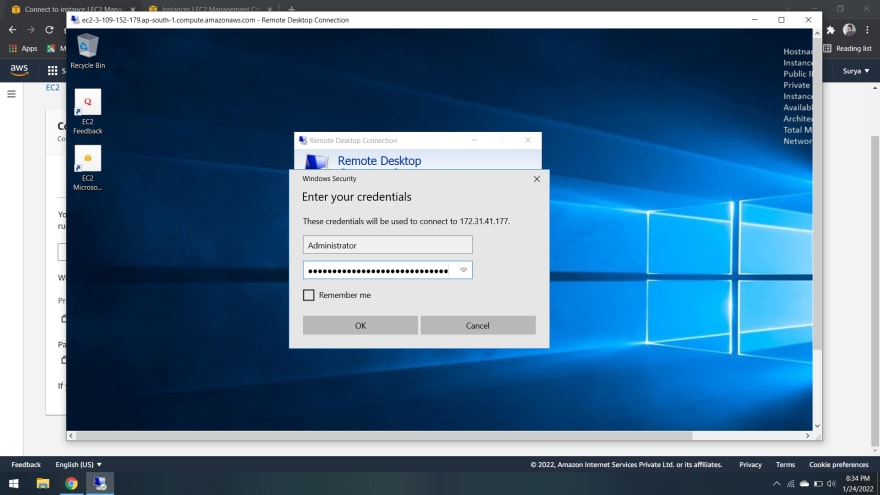Go back in the Chrome browser
Image resolution: width=880 pixels, height=495 pixels.
(12, 30)
